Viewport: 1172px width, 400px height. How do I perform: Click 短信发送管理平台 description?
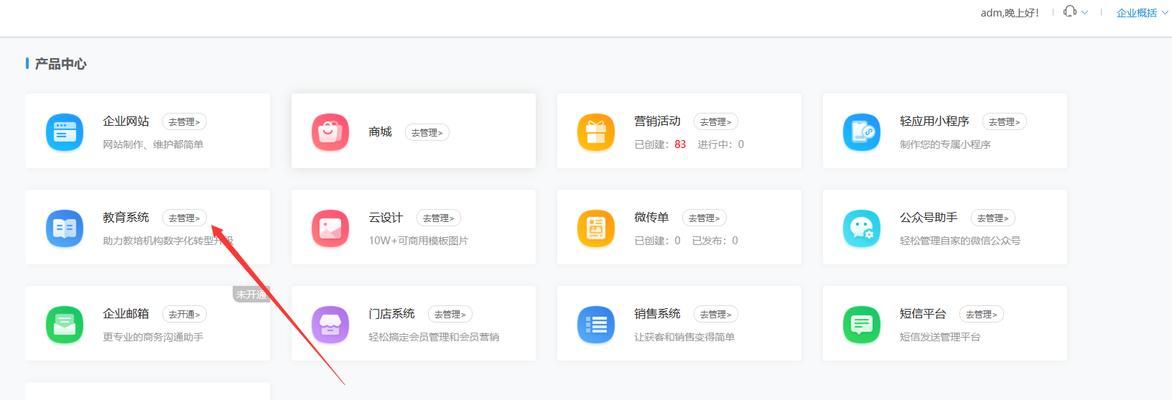click(940, 337)
